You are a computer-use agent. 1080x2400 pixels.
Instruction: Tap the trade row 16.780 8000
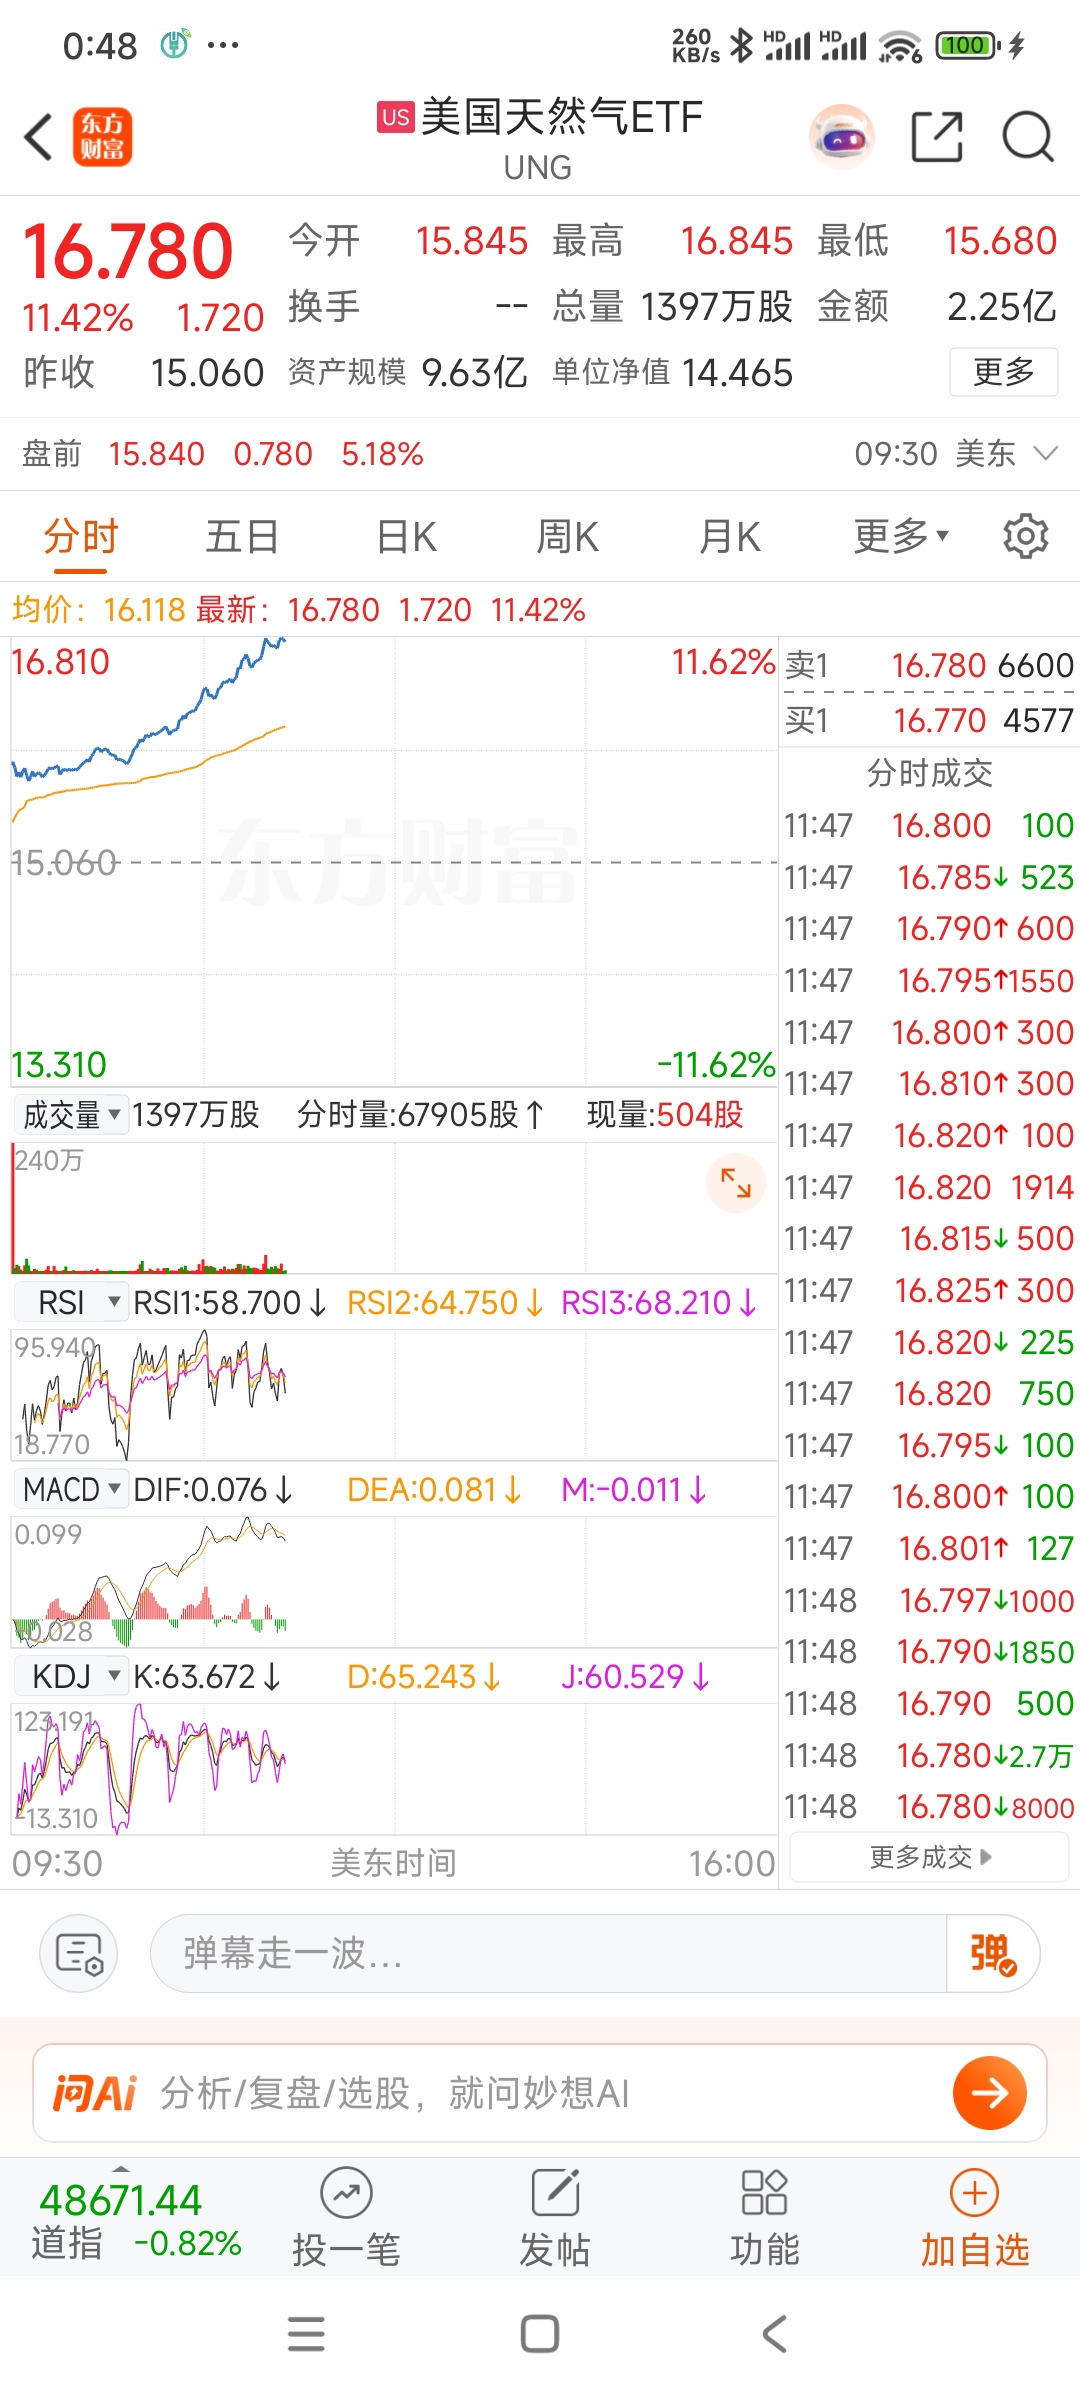click(929, 1806)
